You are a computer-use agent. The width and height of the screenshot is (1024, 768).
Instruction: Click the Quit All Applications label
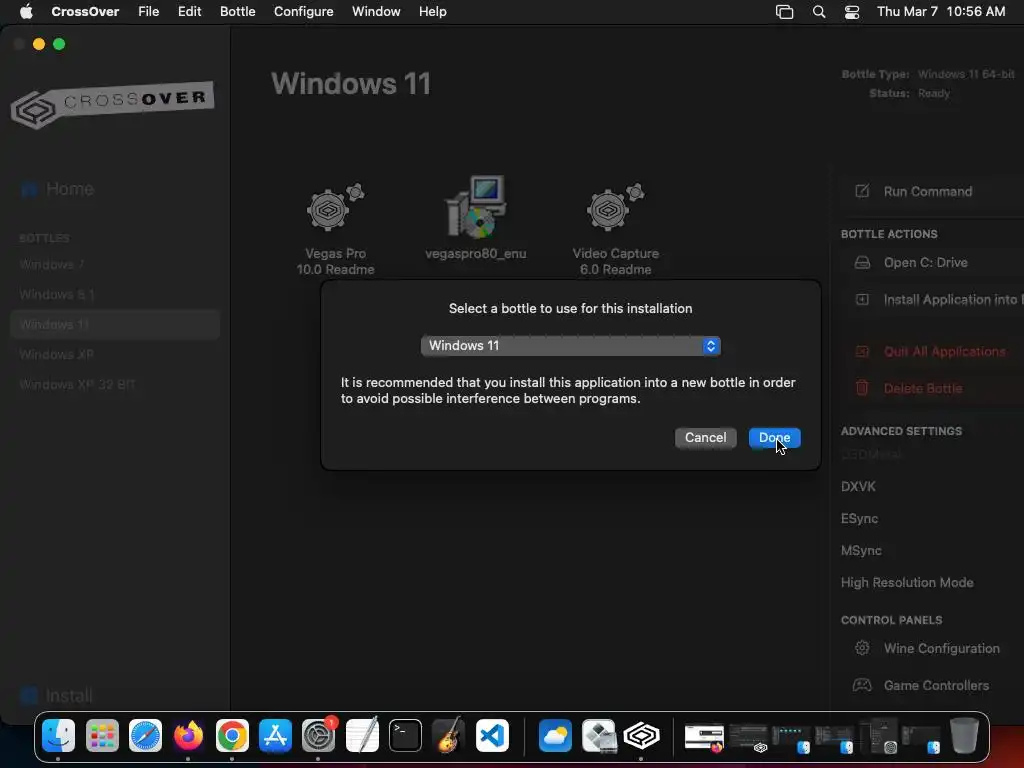pyautogui.click(x=944, y=351)
